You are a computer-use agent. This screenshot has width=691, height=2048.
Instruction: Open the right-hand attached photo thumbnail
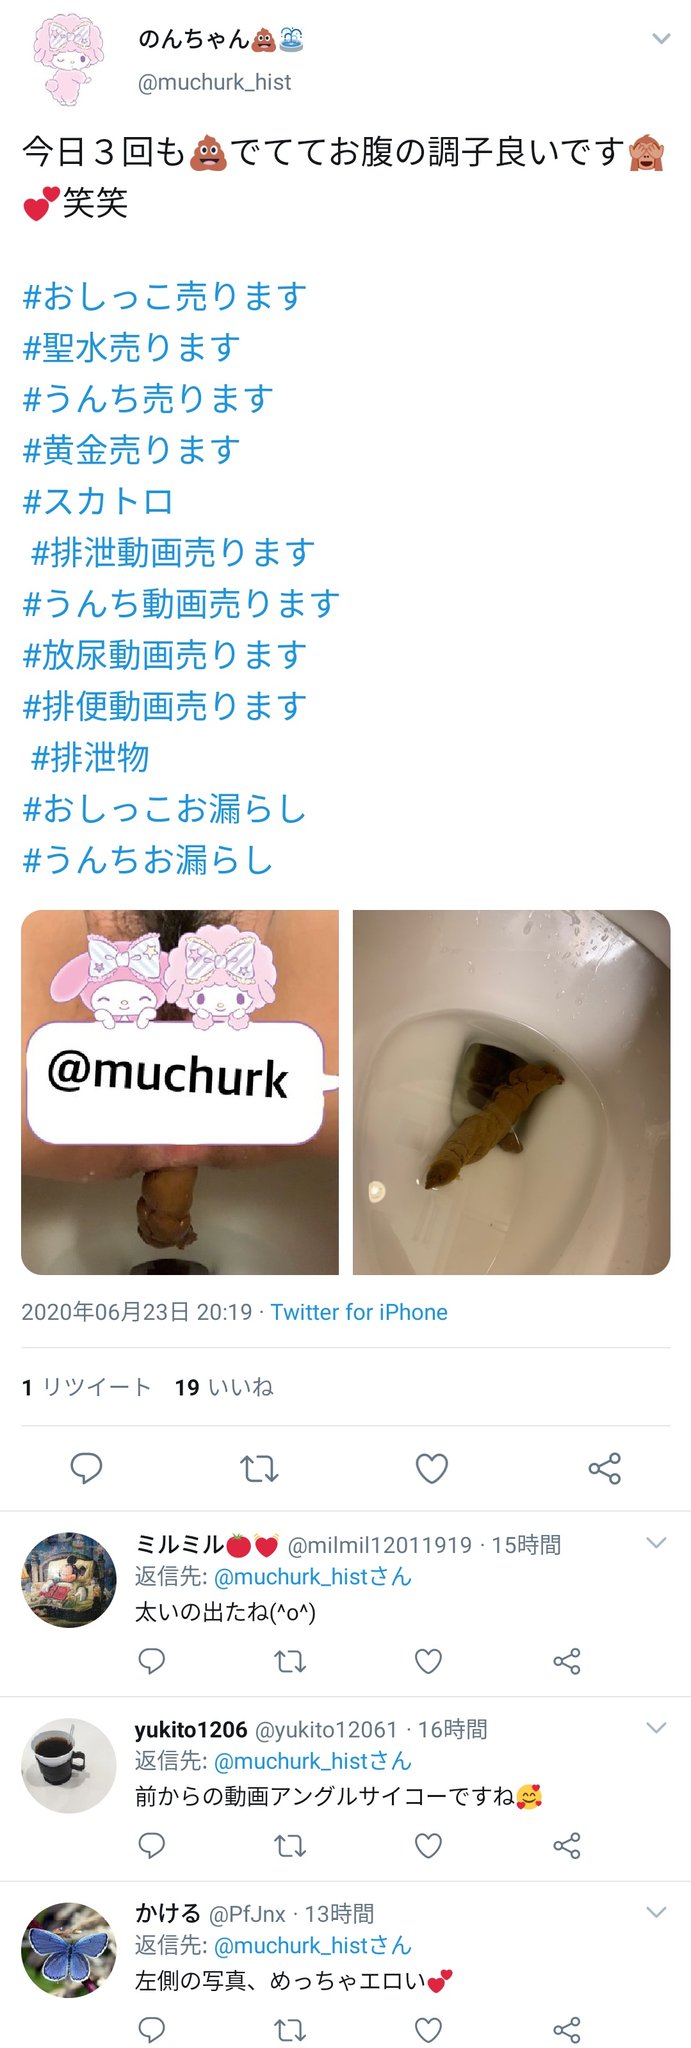point(511,1092)
